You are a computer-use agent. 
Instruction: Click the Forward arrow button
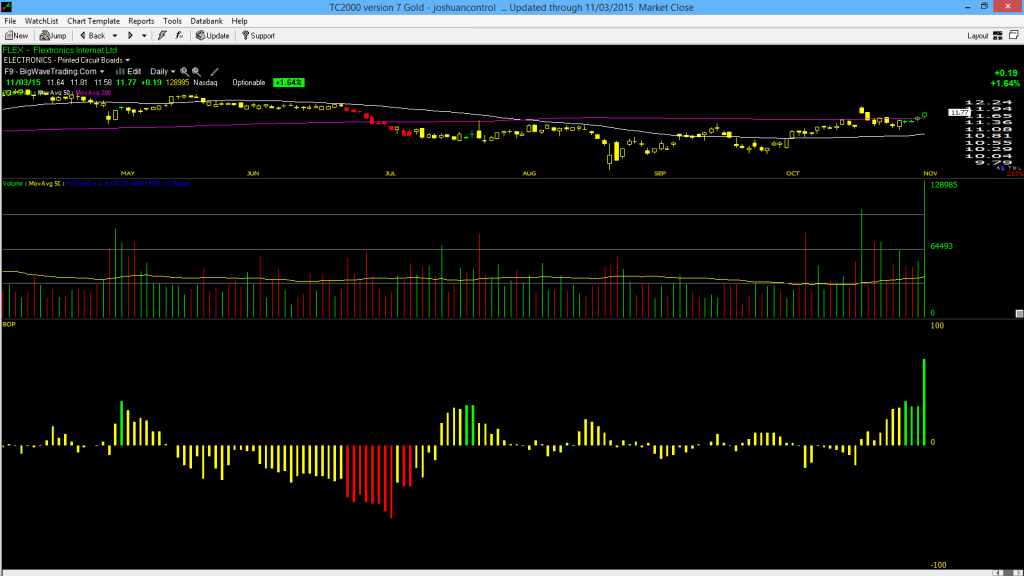[130, 36]
